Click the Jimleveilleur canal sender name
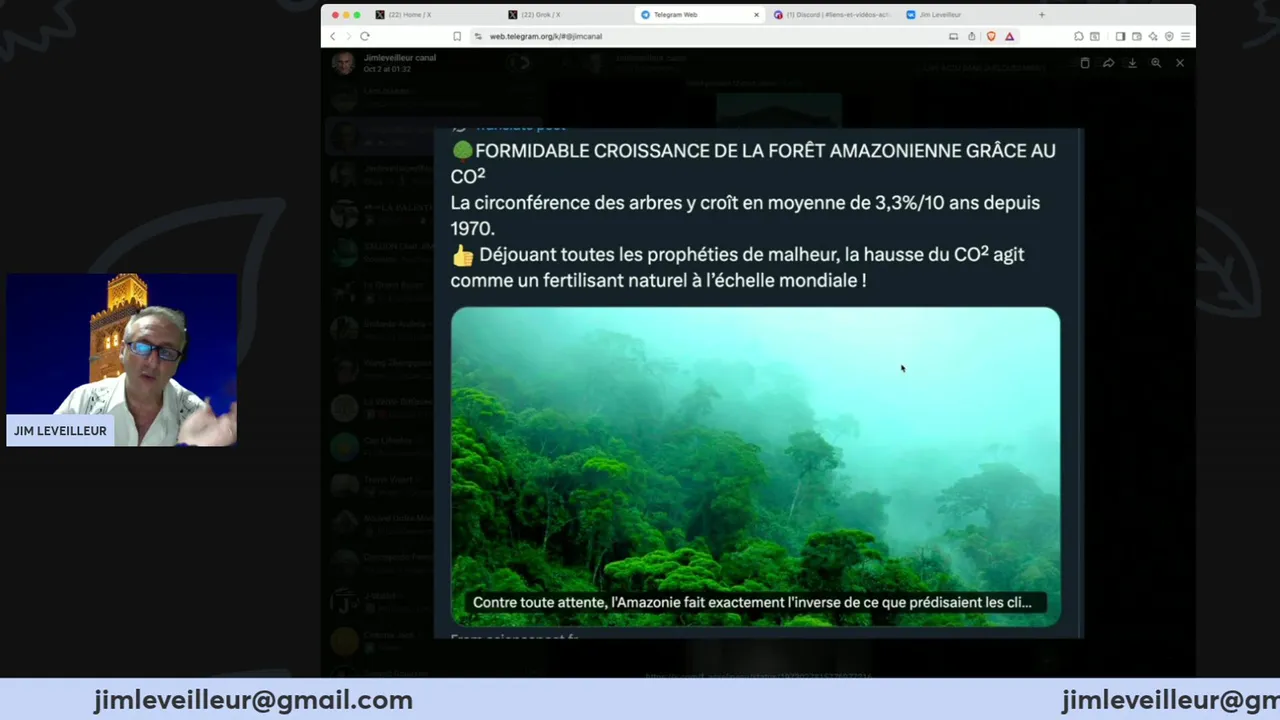This screenshot has height=720, width=1280. pos(400,58)
